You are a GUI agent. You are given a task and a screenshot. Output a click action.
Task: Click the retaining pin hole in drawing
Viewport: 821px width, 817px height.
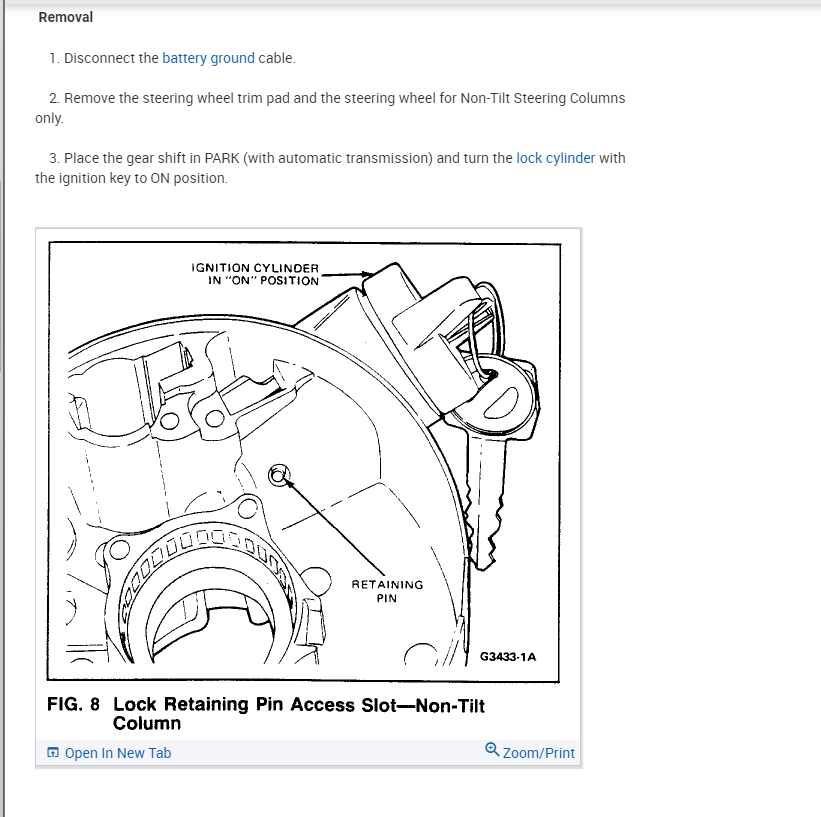(x=278, y=475)
